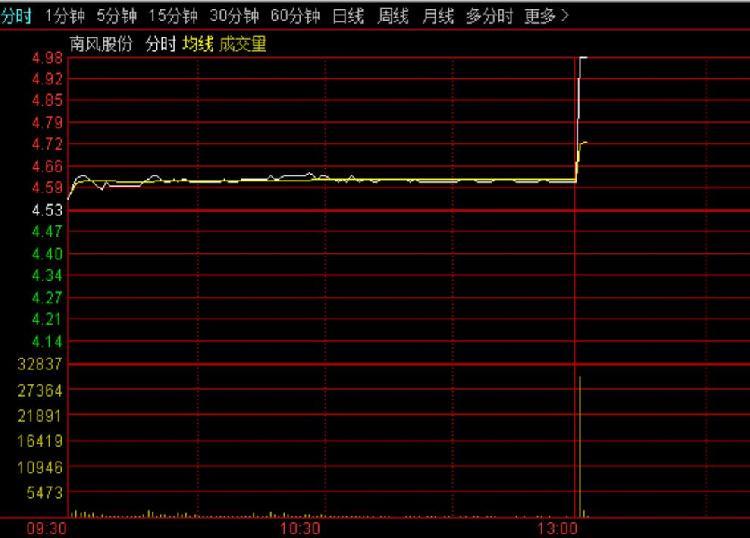The image size is (750, 538).
Task: Select the 月线 monthly tab
Action: coord(438,16)
